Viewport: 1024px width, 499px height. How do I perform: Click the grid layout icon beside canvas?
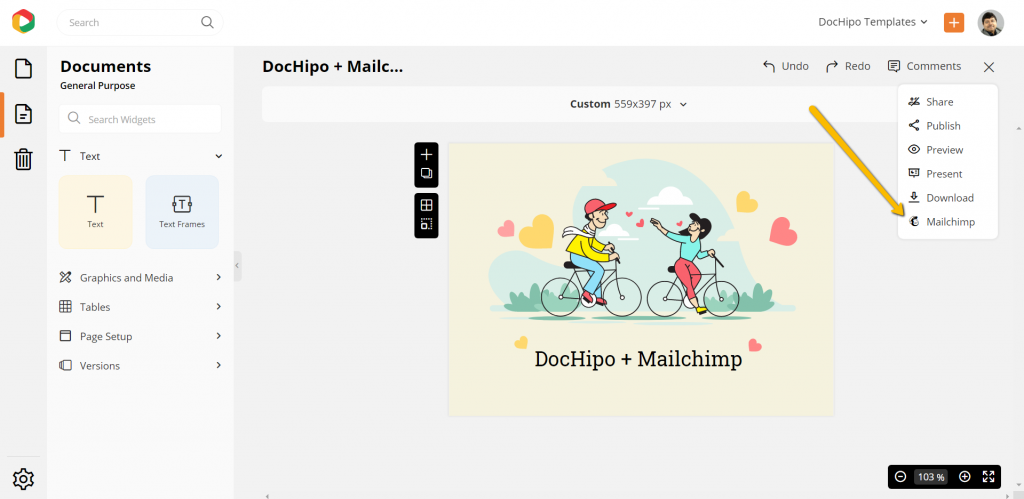point(426,205)
